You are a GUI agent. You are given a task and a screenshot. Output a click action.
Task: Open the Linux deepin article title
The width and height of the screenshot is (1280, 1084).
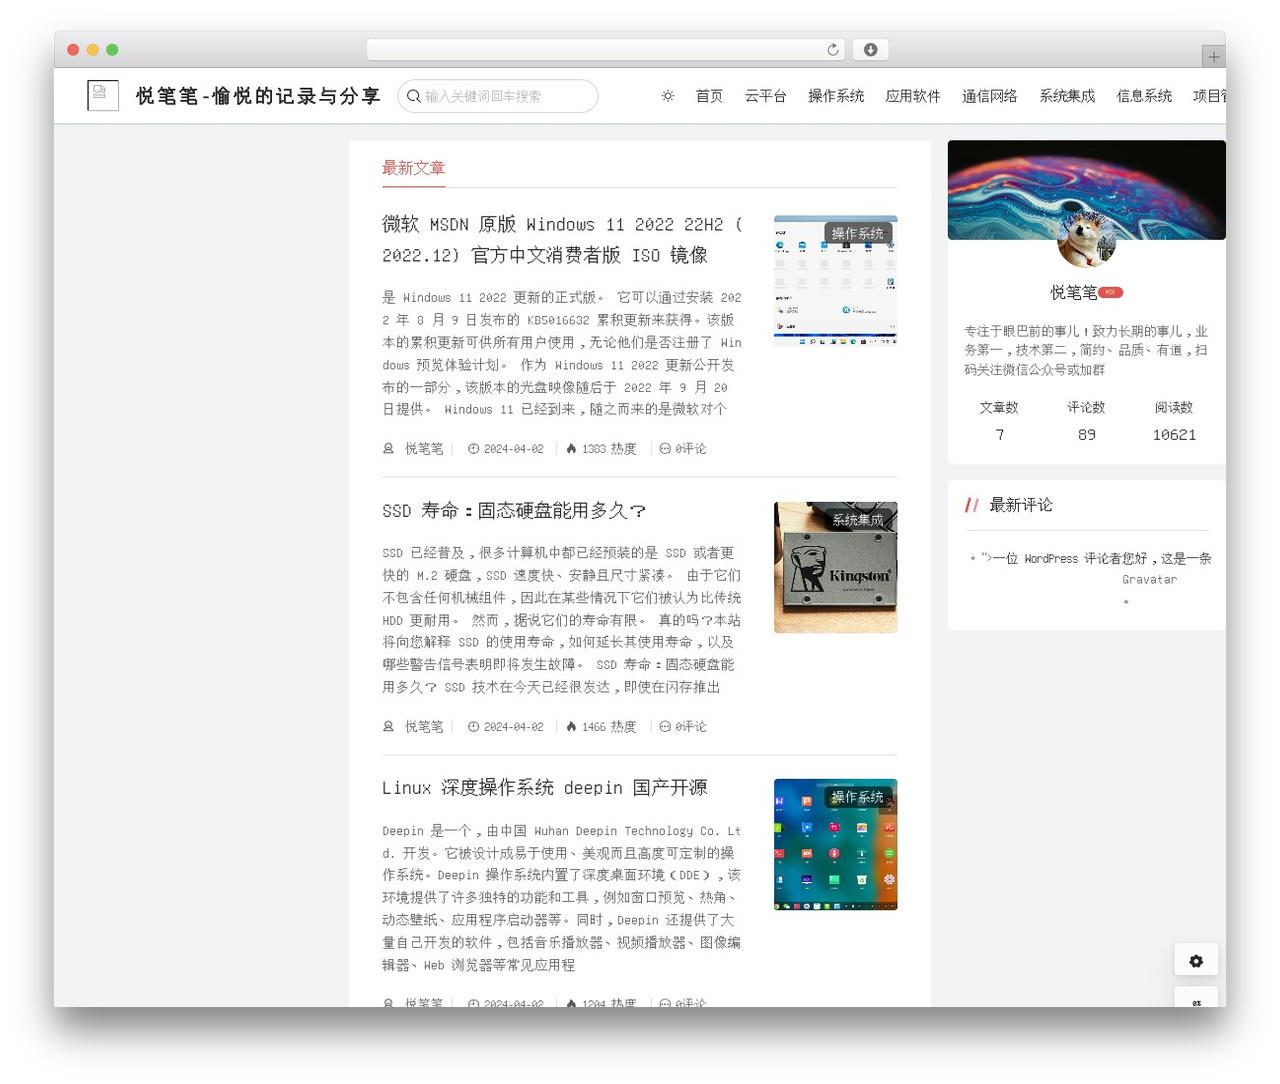(544, 788)
